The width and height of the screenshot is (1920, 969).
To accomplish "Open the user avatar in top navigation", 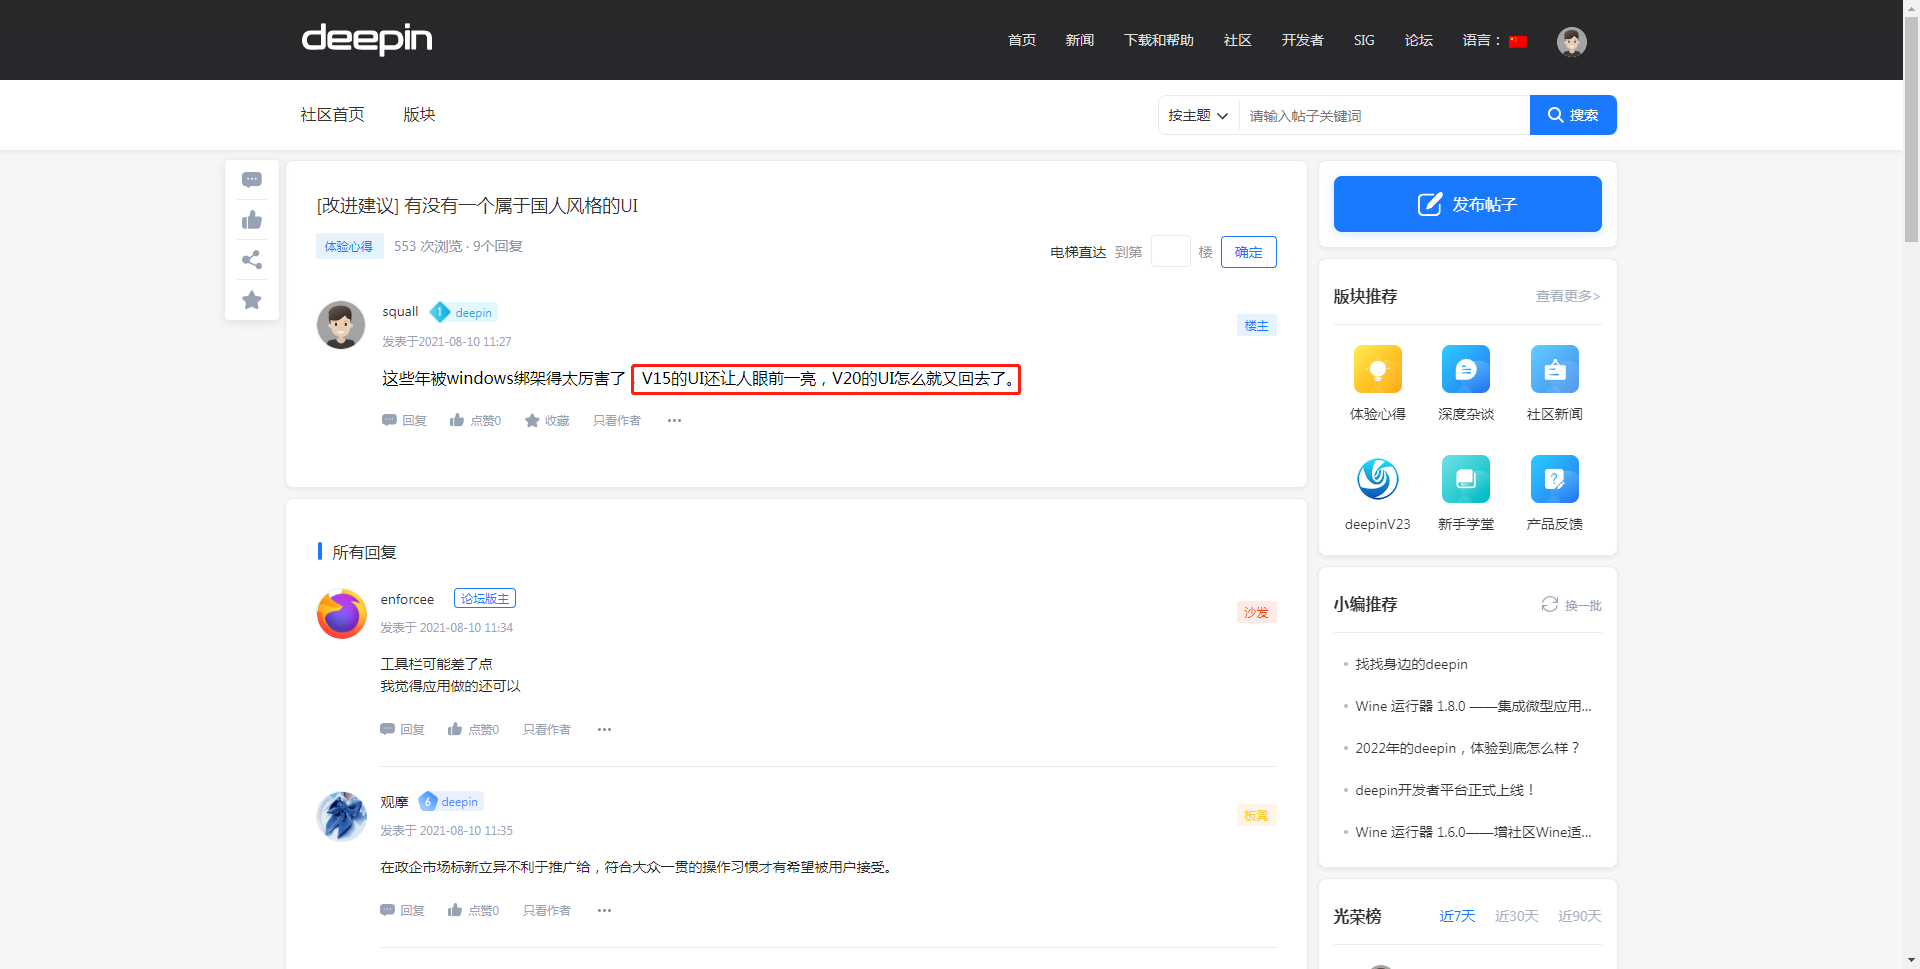I will (1572, 41).
